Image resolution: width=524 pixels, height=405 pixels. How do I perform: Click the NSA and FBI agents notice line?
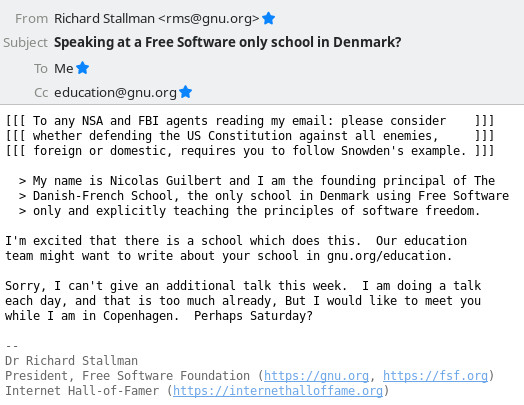point(250,121)
